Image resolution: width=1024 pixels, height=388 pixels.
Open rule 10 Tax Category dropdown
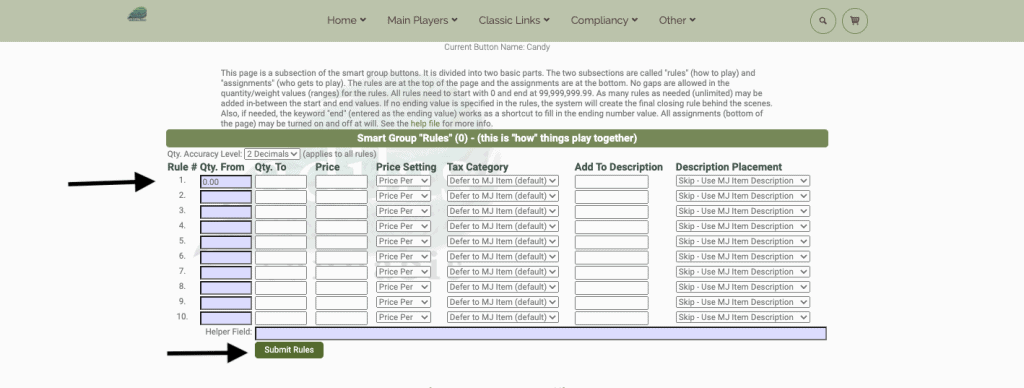point(503,317)
